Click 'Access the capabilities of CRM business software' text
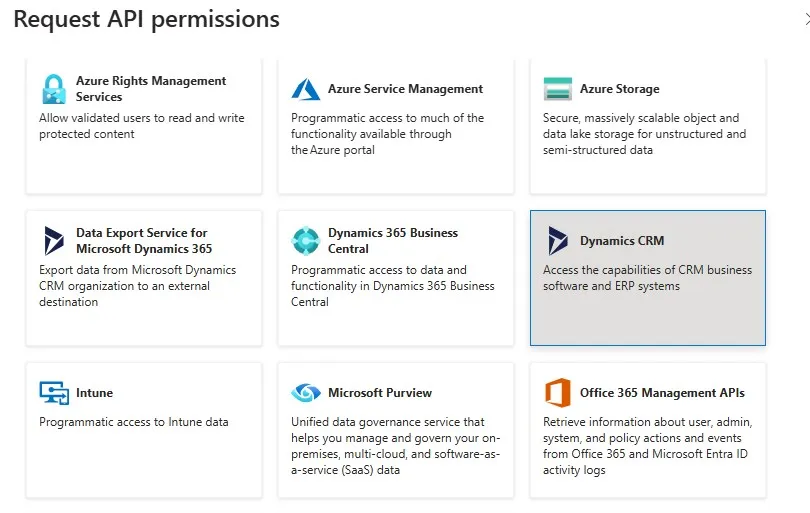The width and height of the screenshot is (810, 513). [x=647, y=278]
